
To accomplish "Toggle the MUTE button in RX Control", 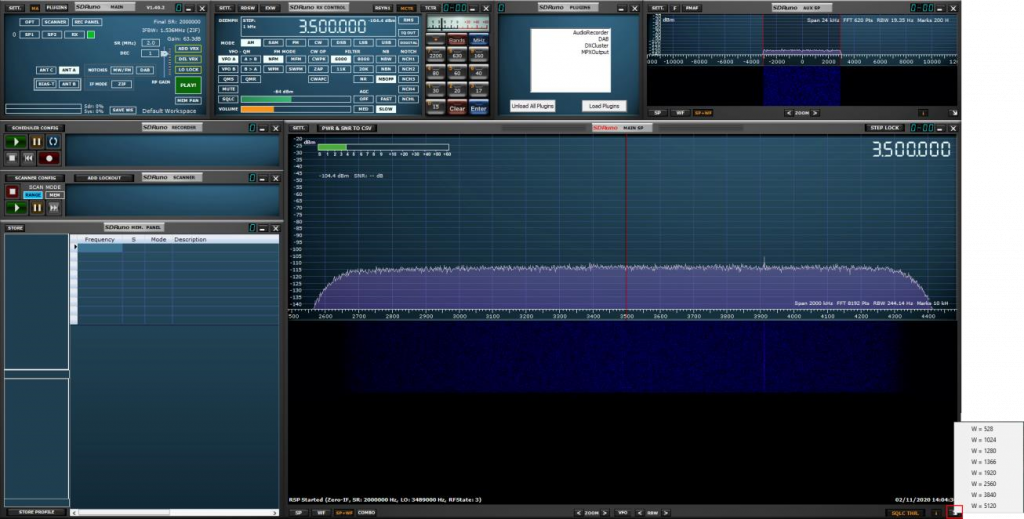I will [x=227, y=88].
